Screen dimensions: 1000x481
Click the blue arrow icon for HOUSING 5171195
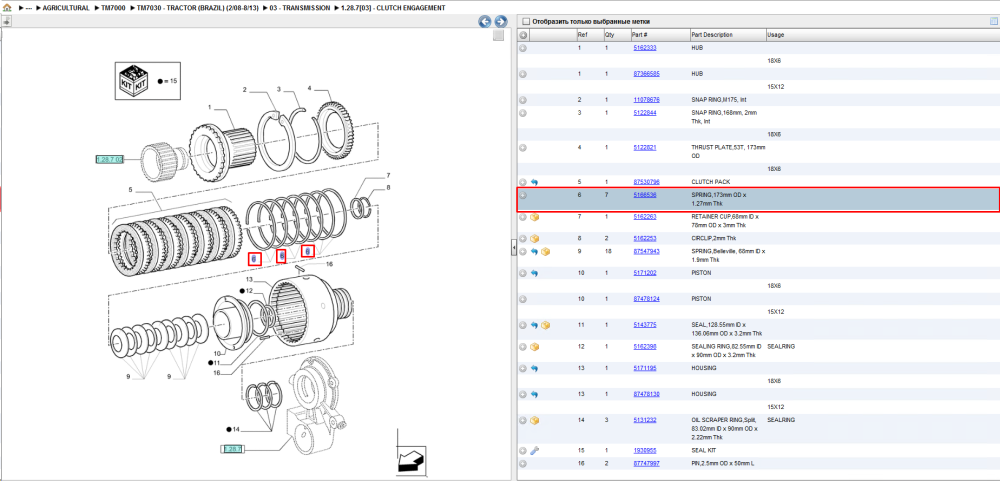[534, 368]
